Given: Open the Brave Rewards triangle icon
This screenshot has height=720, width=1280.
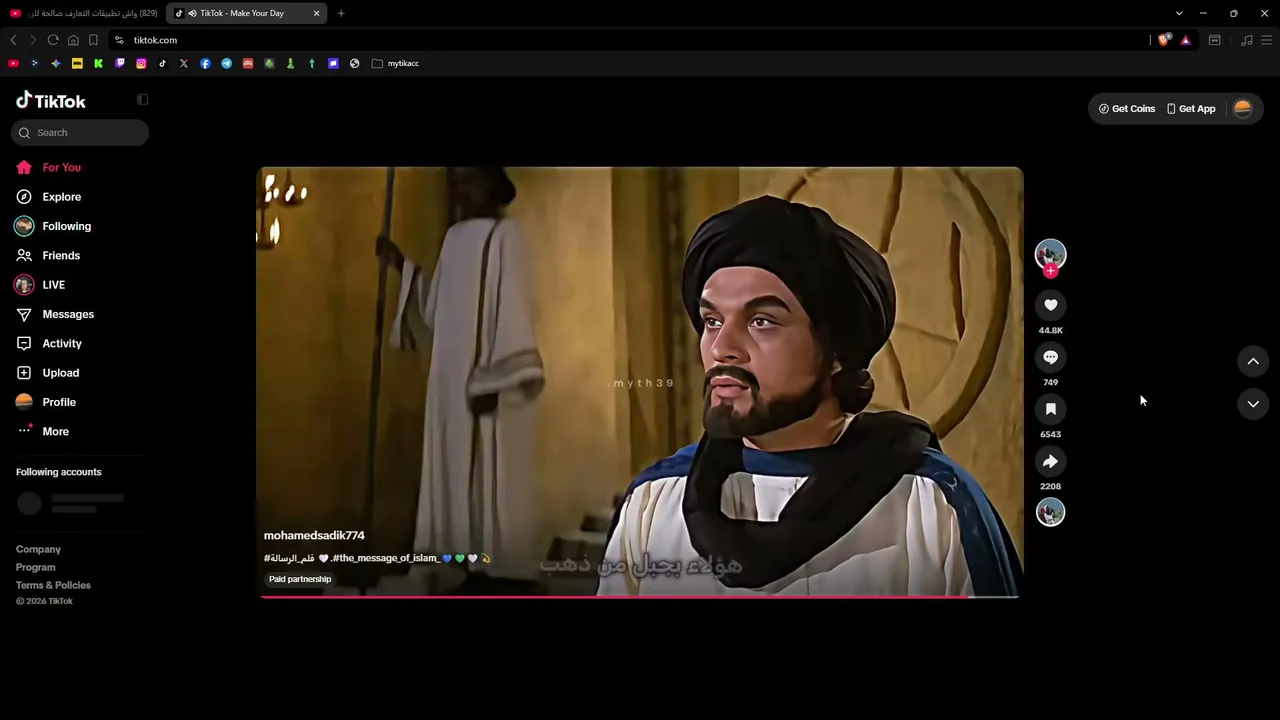Looking at the screenshot, I should [1185, 40].
